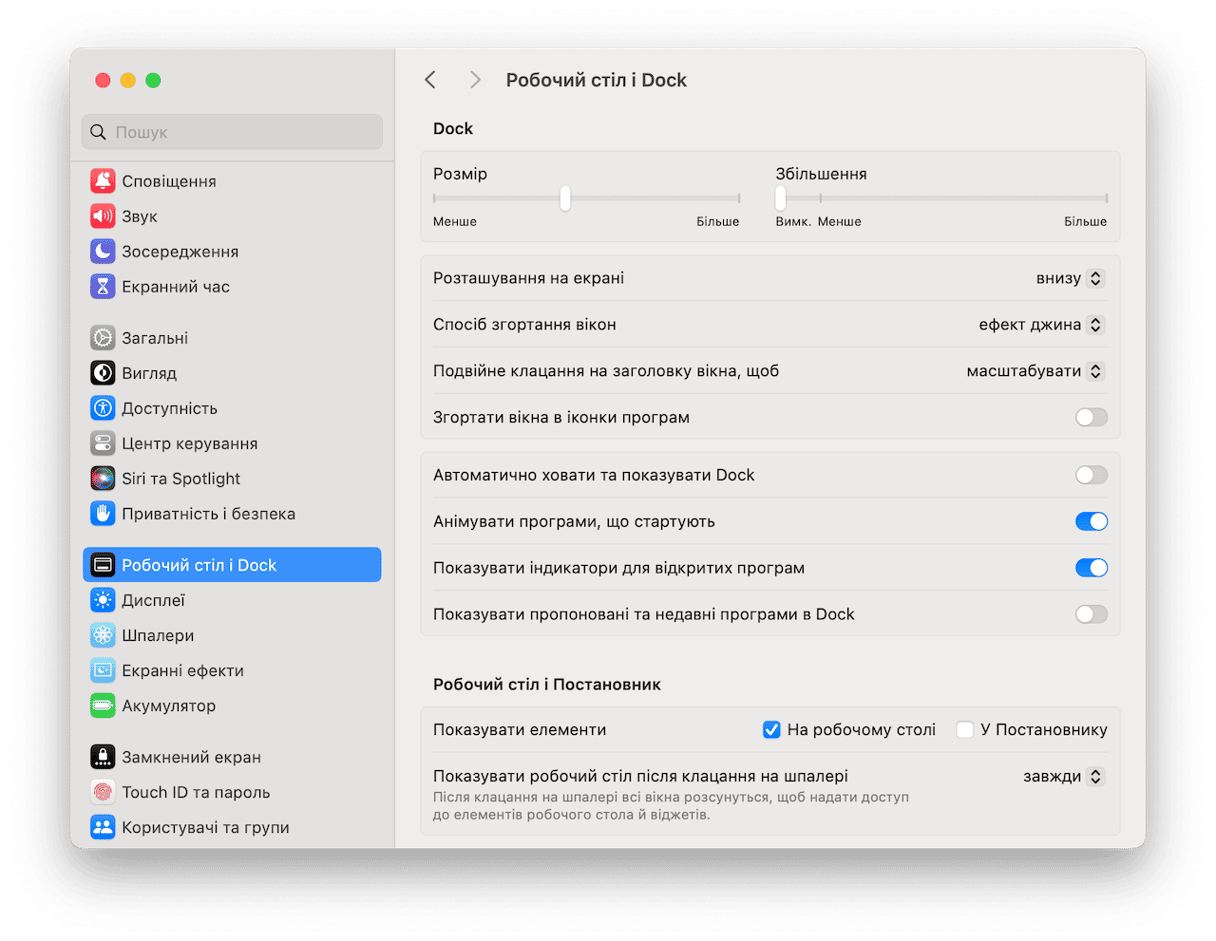The height and width of the screenshot is (941, 1216).
Task: Enable Автоматично ховати та показувати Dock
Action: pos(1091,475)
